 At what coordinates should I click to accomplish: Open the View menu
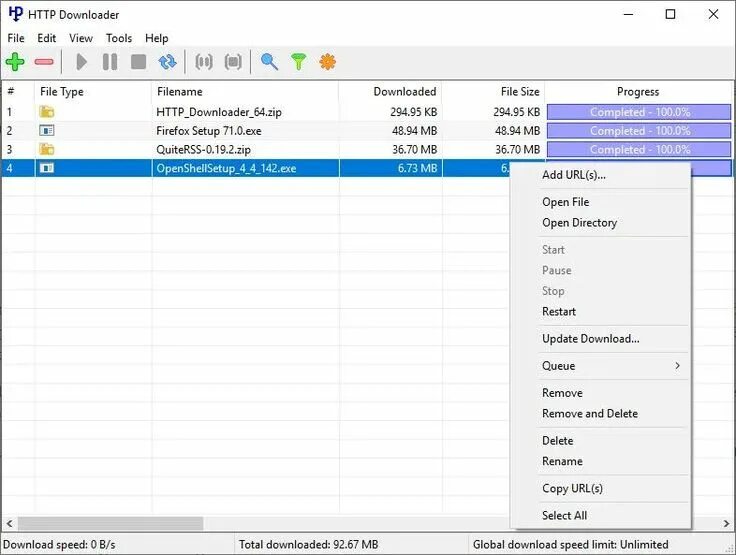81,38
